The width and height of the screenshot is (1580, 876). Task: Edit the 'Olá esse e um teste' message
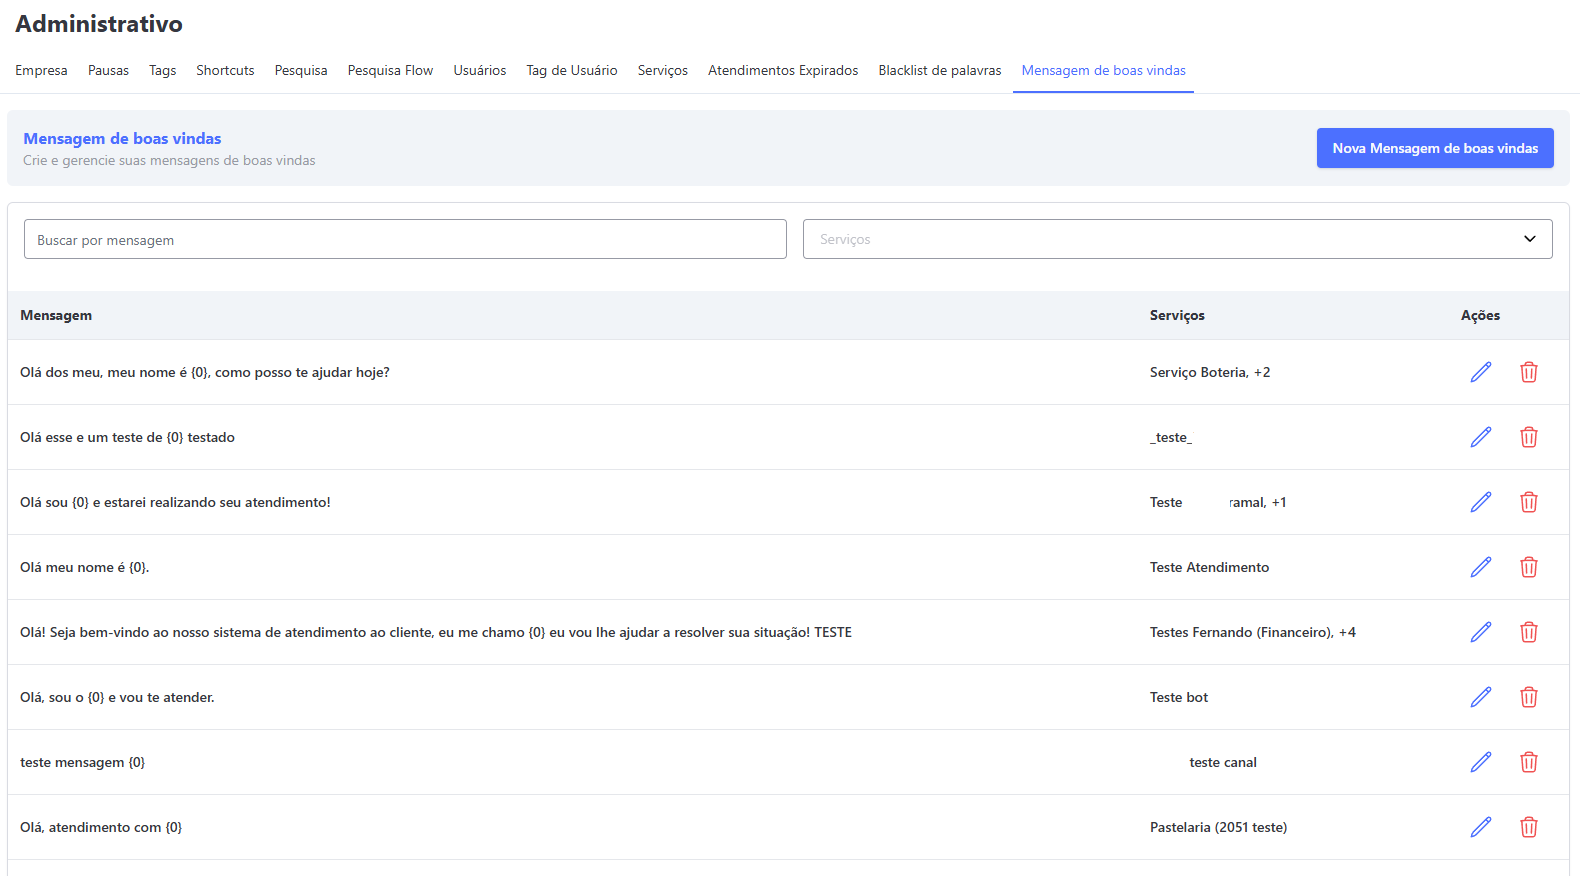[x=1481, y=437]
